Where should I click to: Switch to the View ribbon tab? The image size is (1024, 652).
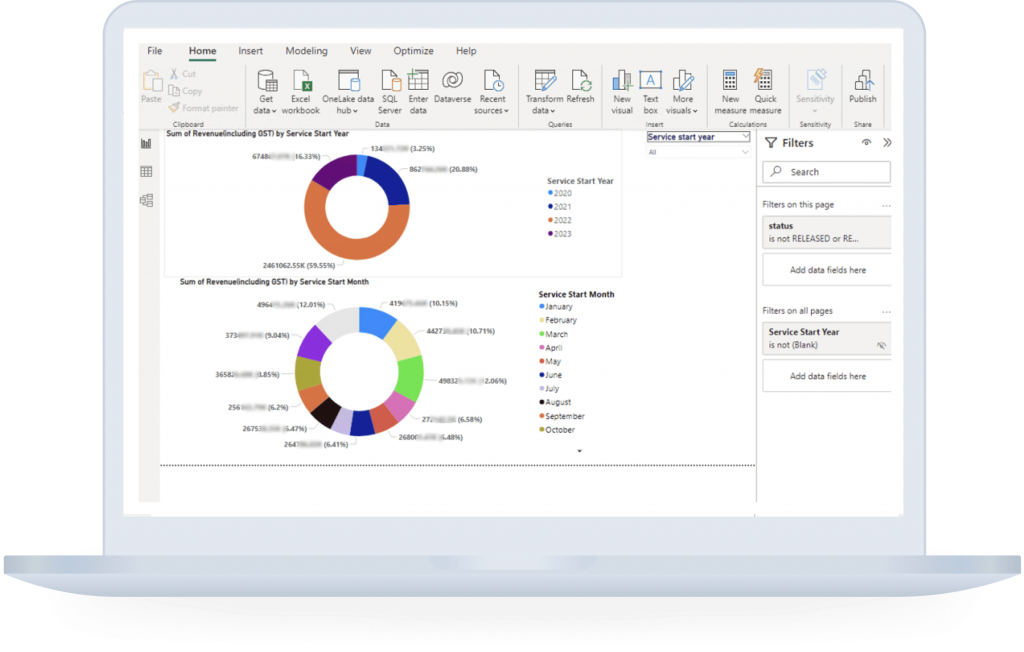click(360, 51)
